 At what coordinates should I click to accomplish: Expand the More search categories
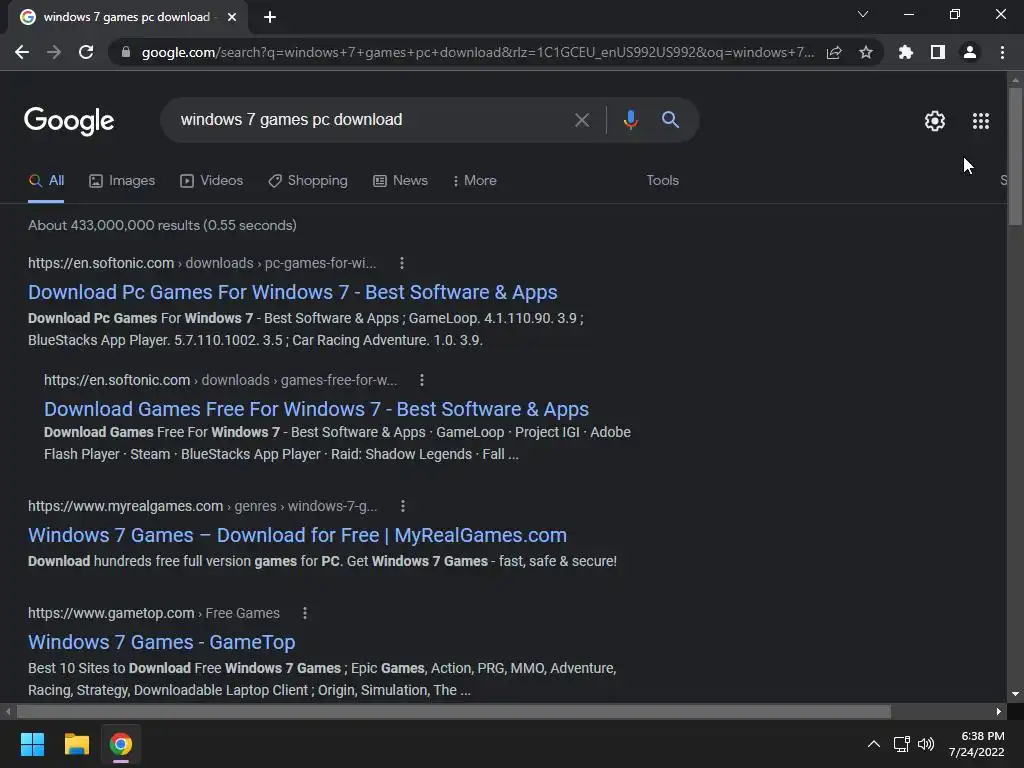475,181
